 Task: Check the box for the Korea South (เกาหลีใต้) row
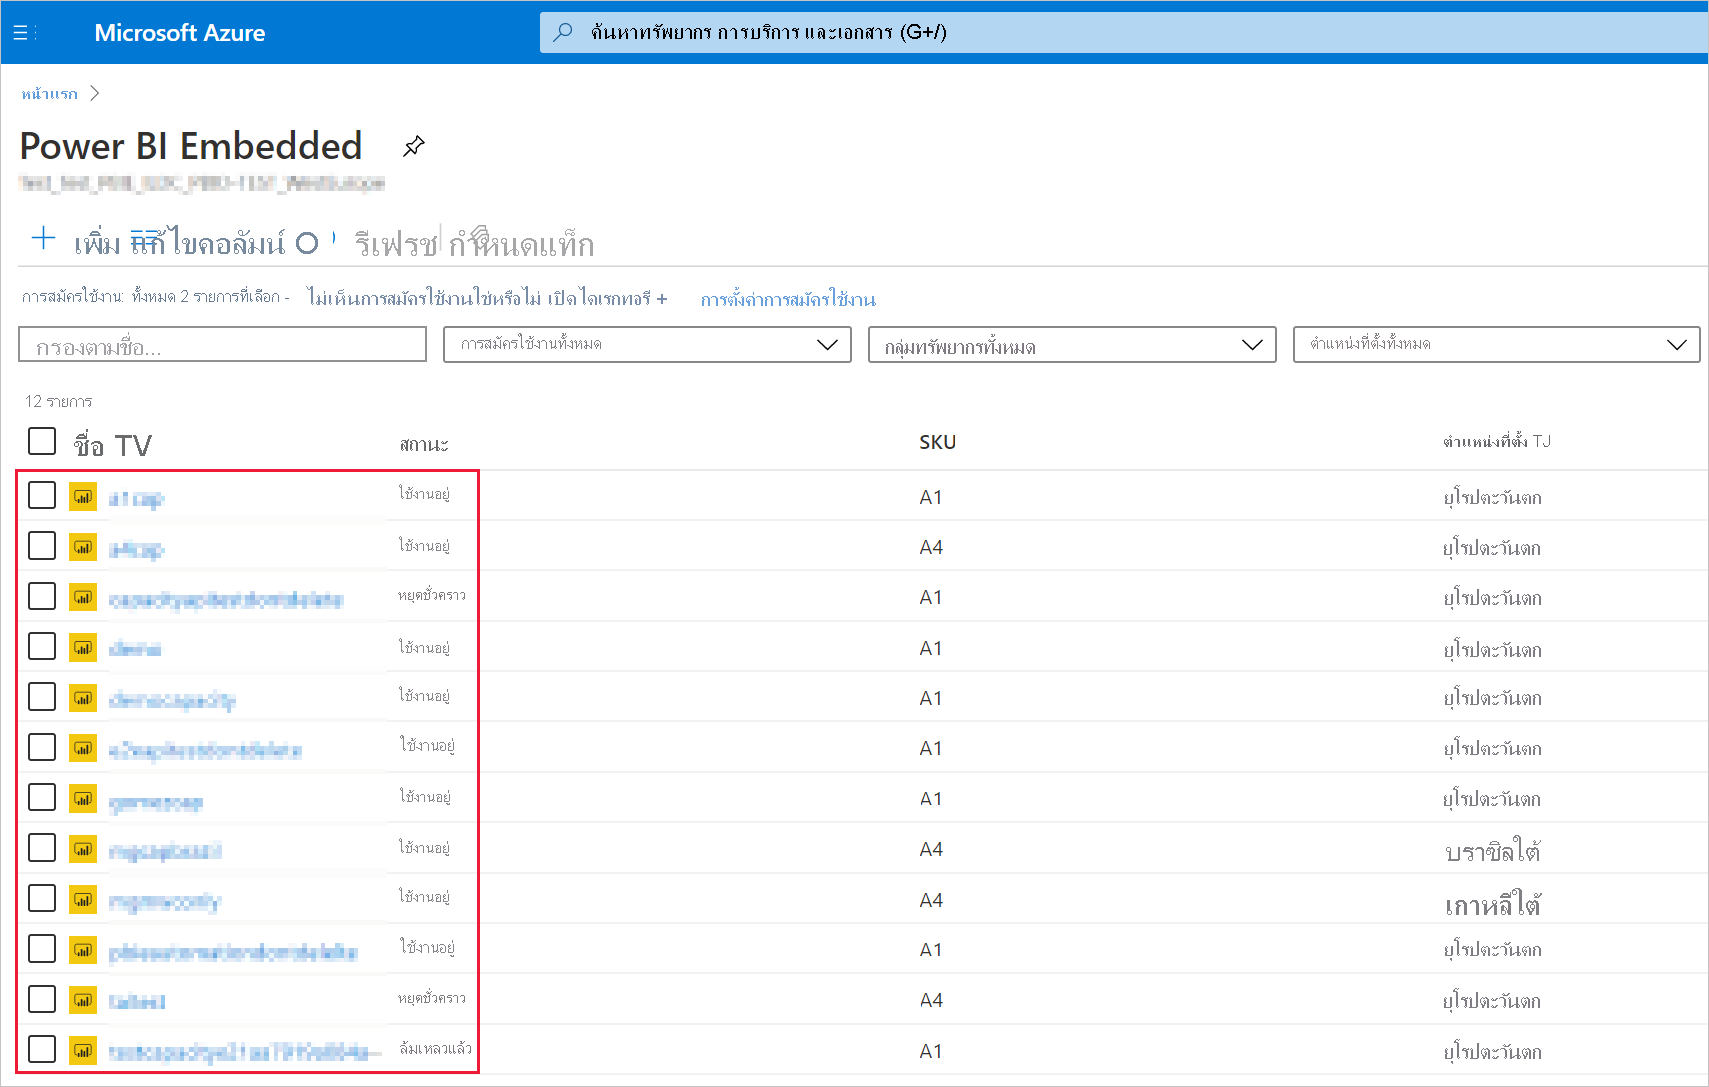[x=42, y=898]
